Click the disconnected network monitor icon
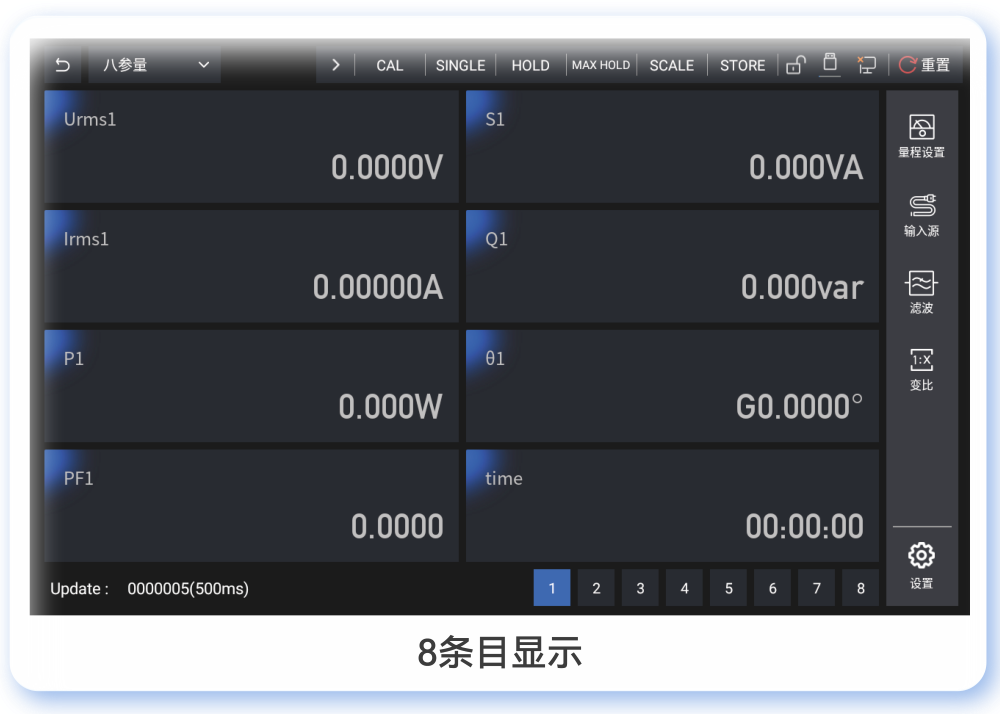This screenshot has height=714, width=1000. tap(866, 65)
